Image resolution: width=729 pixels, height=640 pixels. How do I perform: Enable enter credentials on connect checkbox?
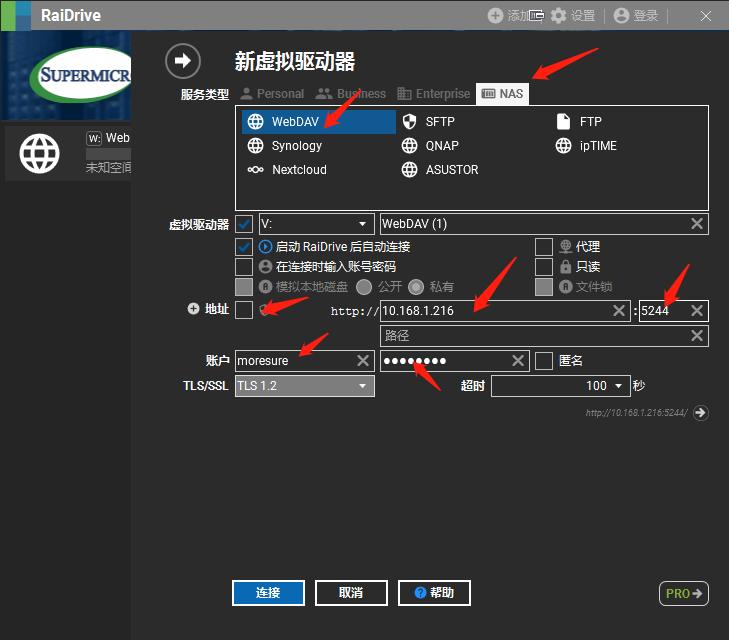[244, 267]
